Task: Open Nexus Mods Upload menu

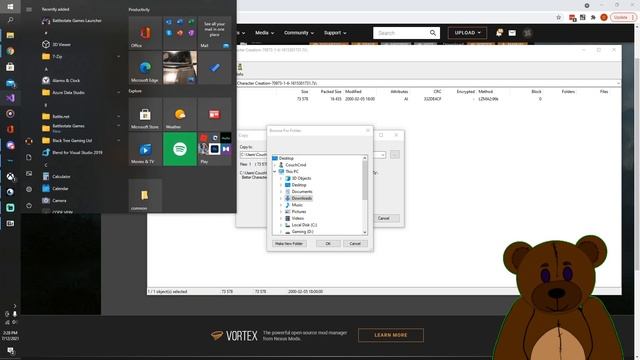Action: pos(467,33)
